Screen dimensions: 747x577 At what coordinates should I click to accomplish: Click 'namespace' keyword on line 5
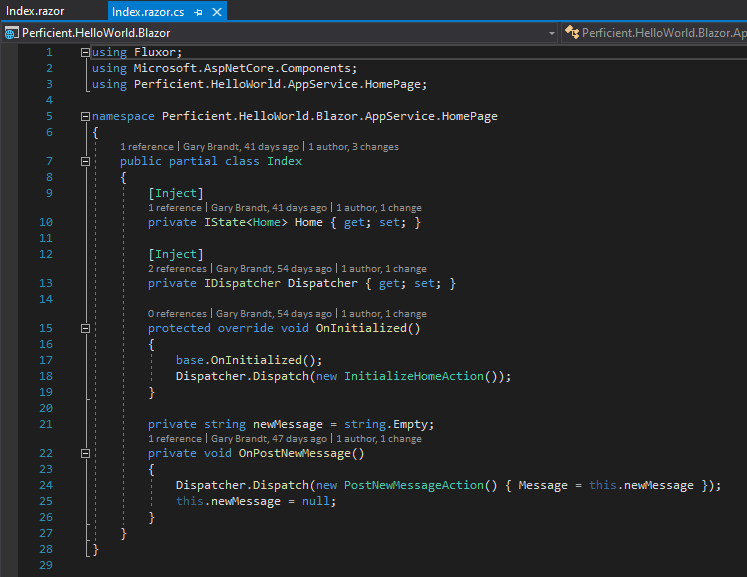123,116
